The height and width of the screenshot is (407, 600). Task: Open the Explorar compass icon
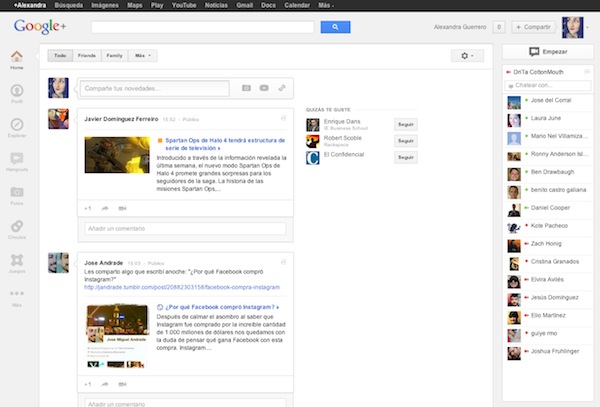(17, 128)
